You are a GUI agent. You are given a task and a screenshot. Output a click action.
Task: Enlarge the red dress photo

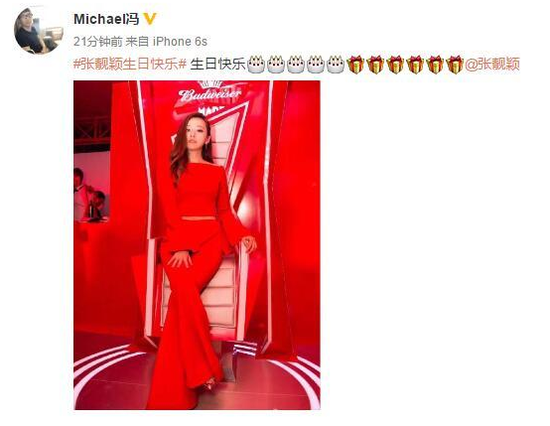197,245
